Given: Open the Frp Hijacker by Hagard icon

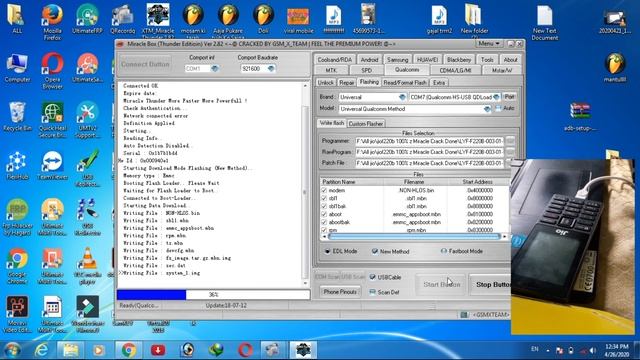Looking at the screenshot, I should pos(17,217).
